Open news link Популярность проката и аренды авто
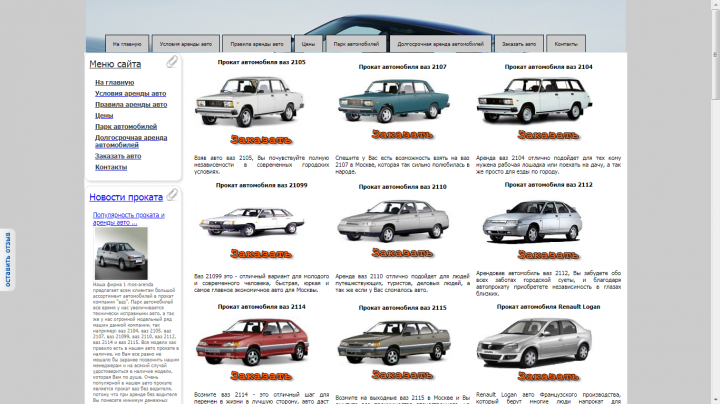The width and height of the screenshot is (720, 404). (x=129, y=219)
